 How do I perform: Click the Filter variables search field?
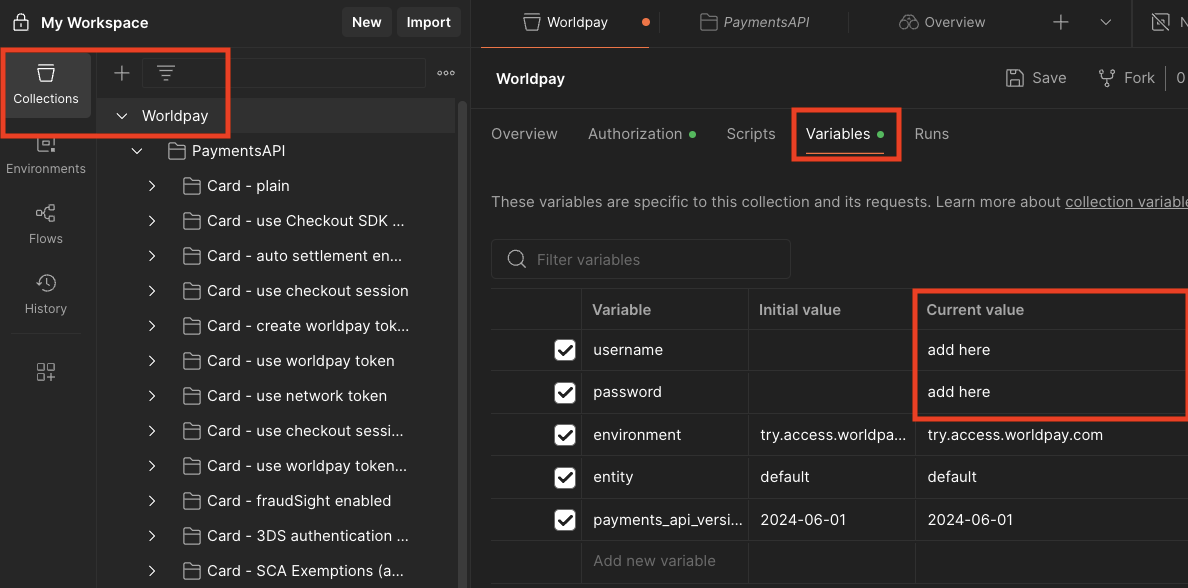pyautogui.click(x=640, y=259)
